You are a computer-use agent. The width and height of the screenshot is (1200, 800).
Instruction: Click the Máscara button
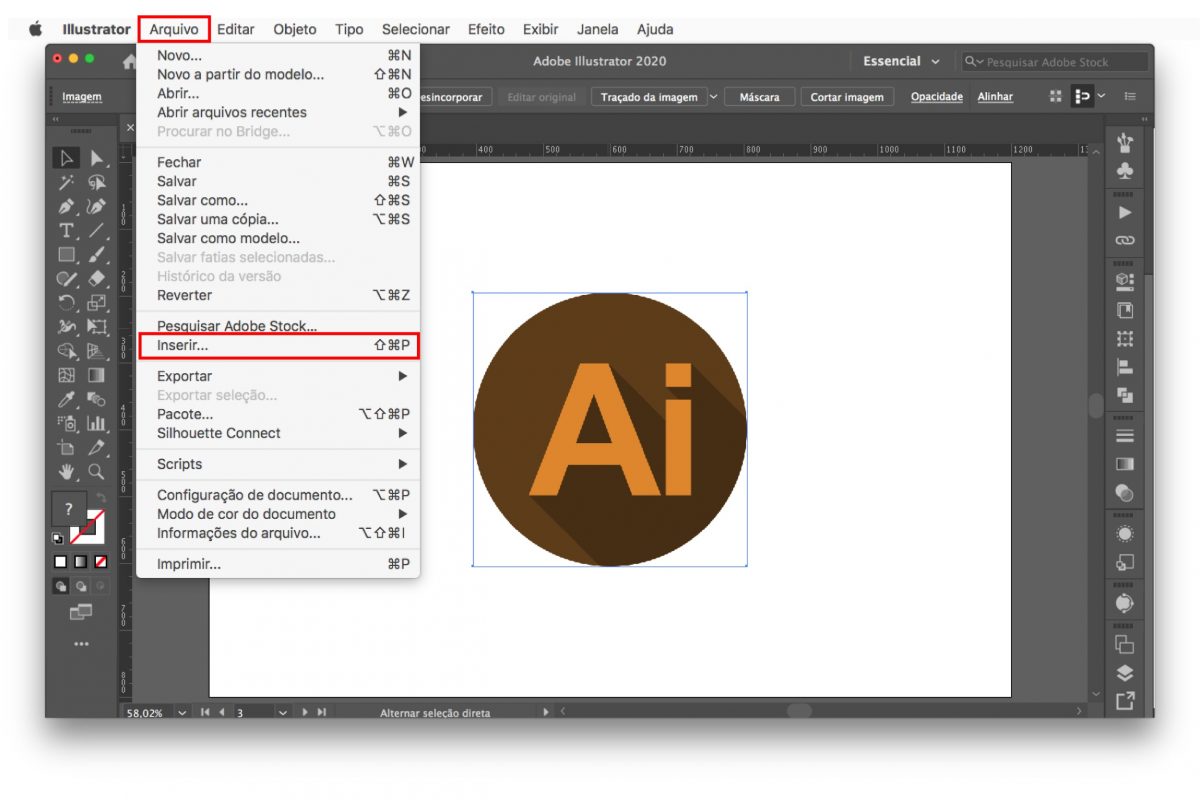[x=759, y=97]
